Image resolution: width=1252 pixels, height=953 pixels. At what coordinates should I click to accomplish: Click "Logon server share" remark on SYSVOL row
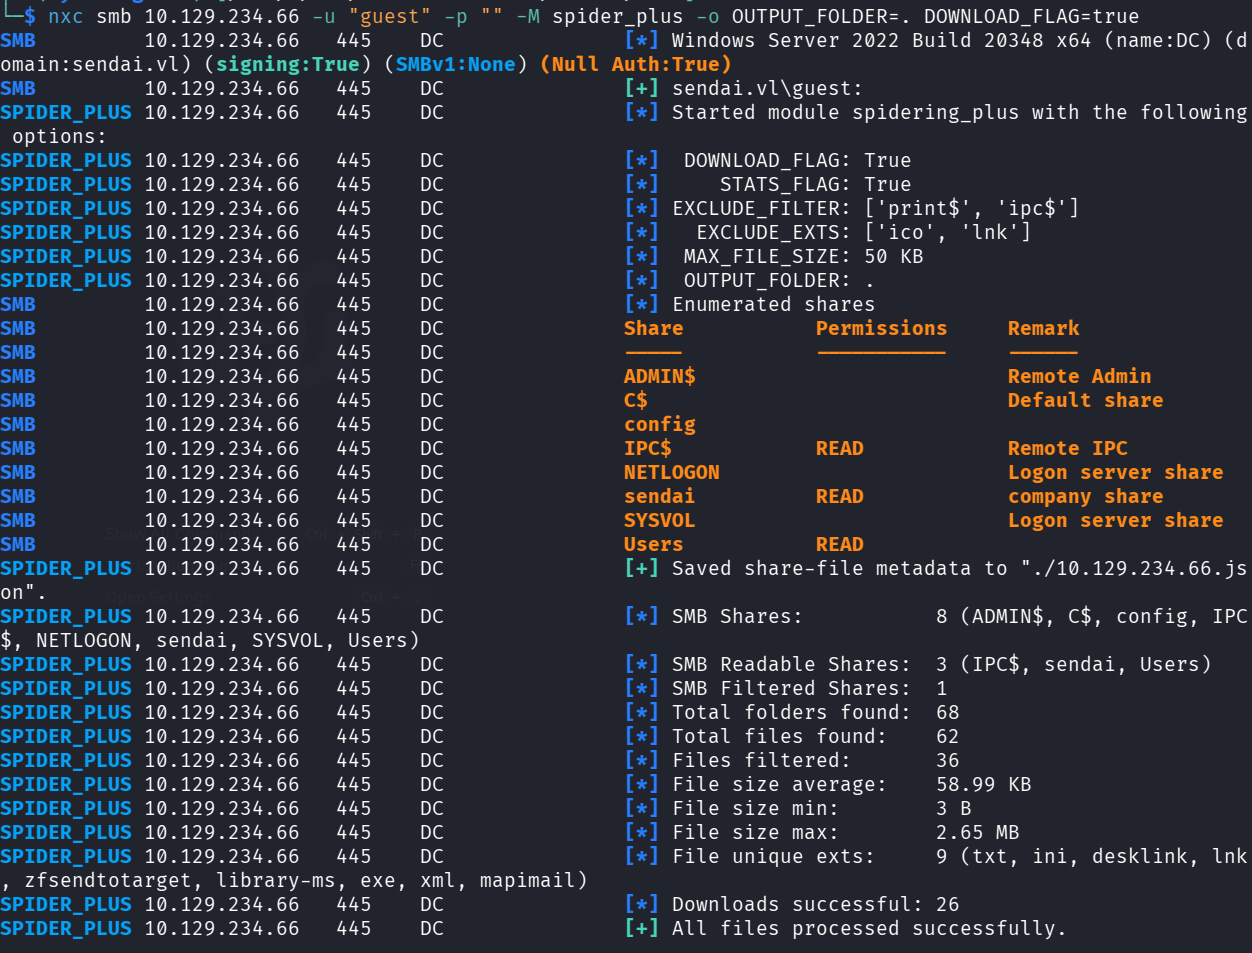point(1116,520)
